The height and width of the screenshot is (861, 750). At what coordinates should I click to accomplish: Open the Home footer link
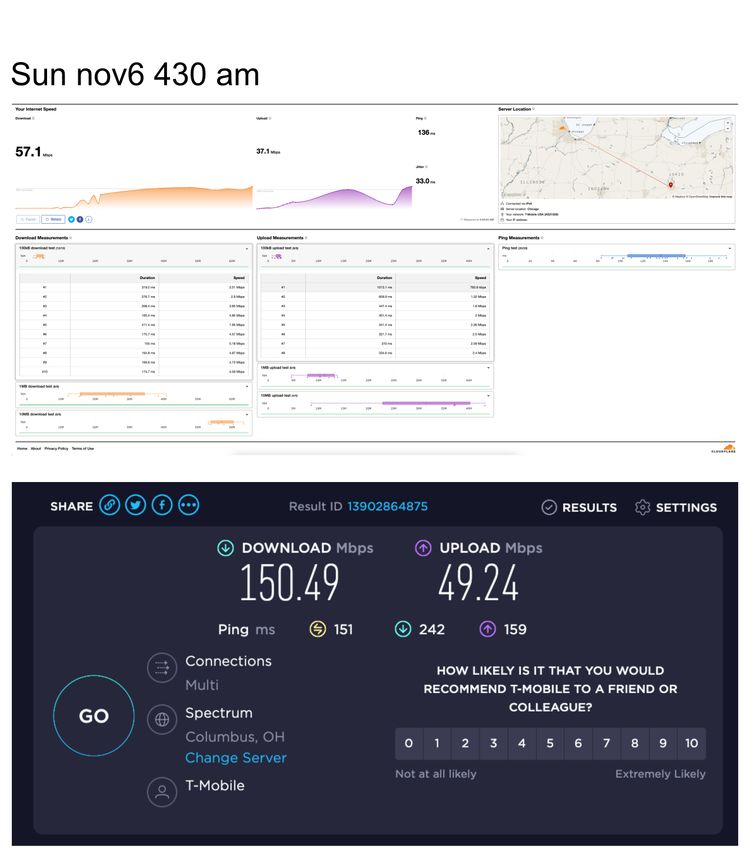tap(22, 449)
